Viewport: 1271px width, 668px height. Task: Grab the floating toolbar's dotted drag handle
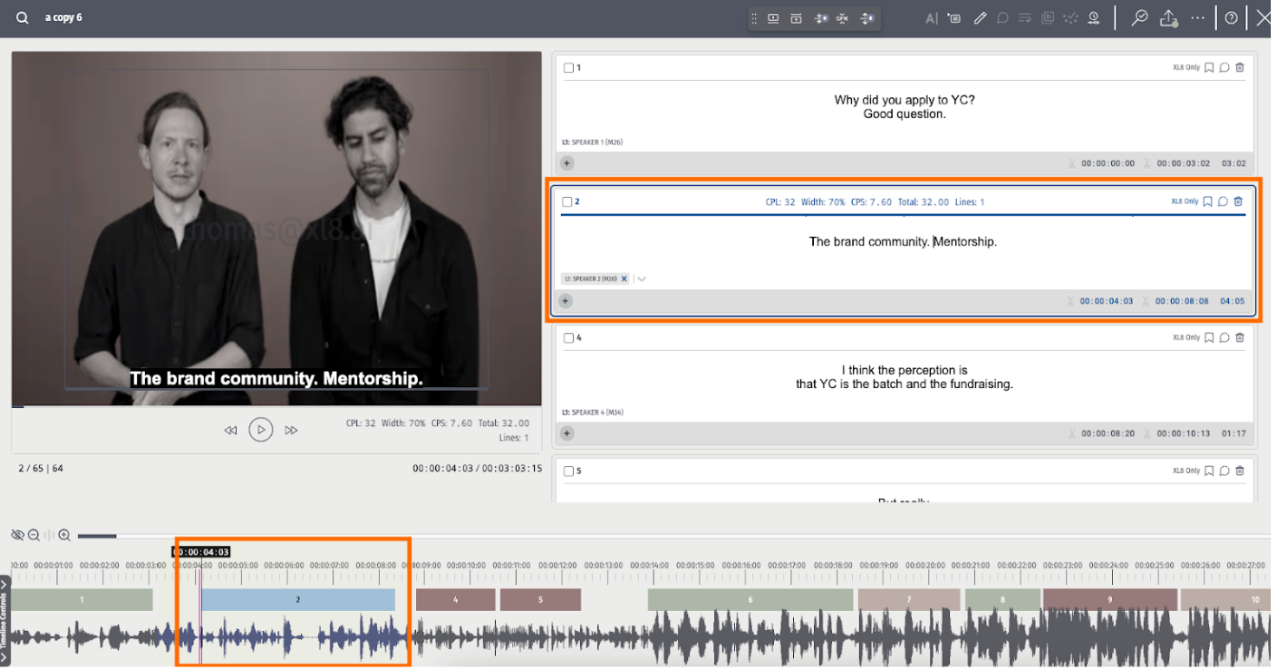point(755,18)
